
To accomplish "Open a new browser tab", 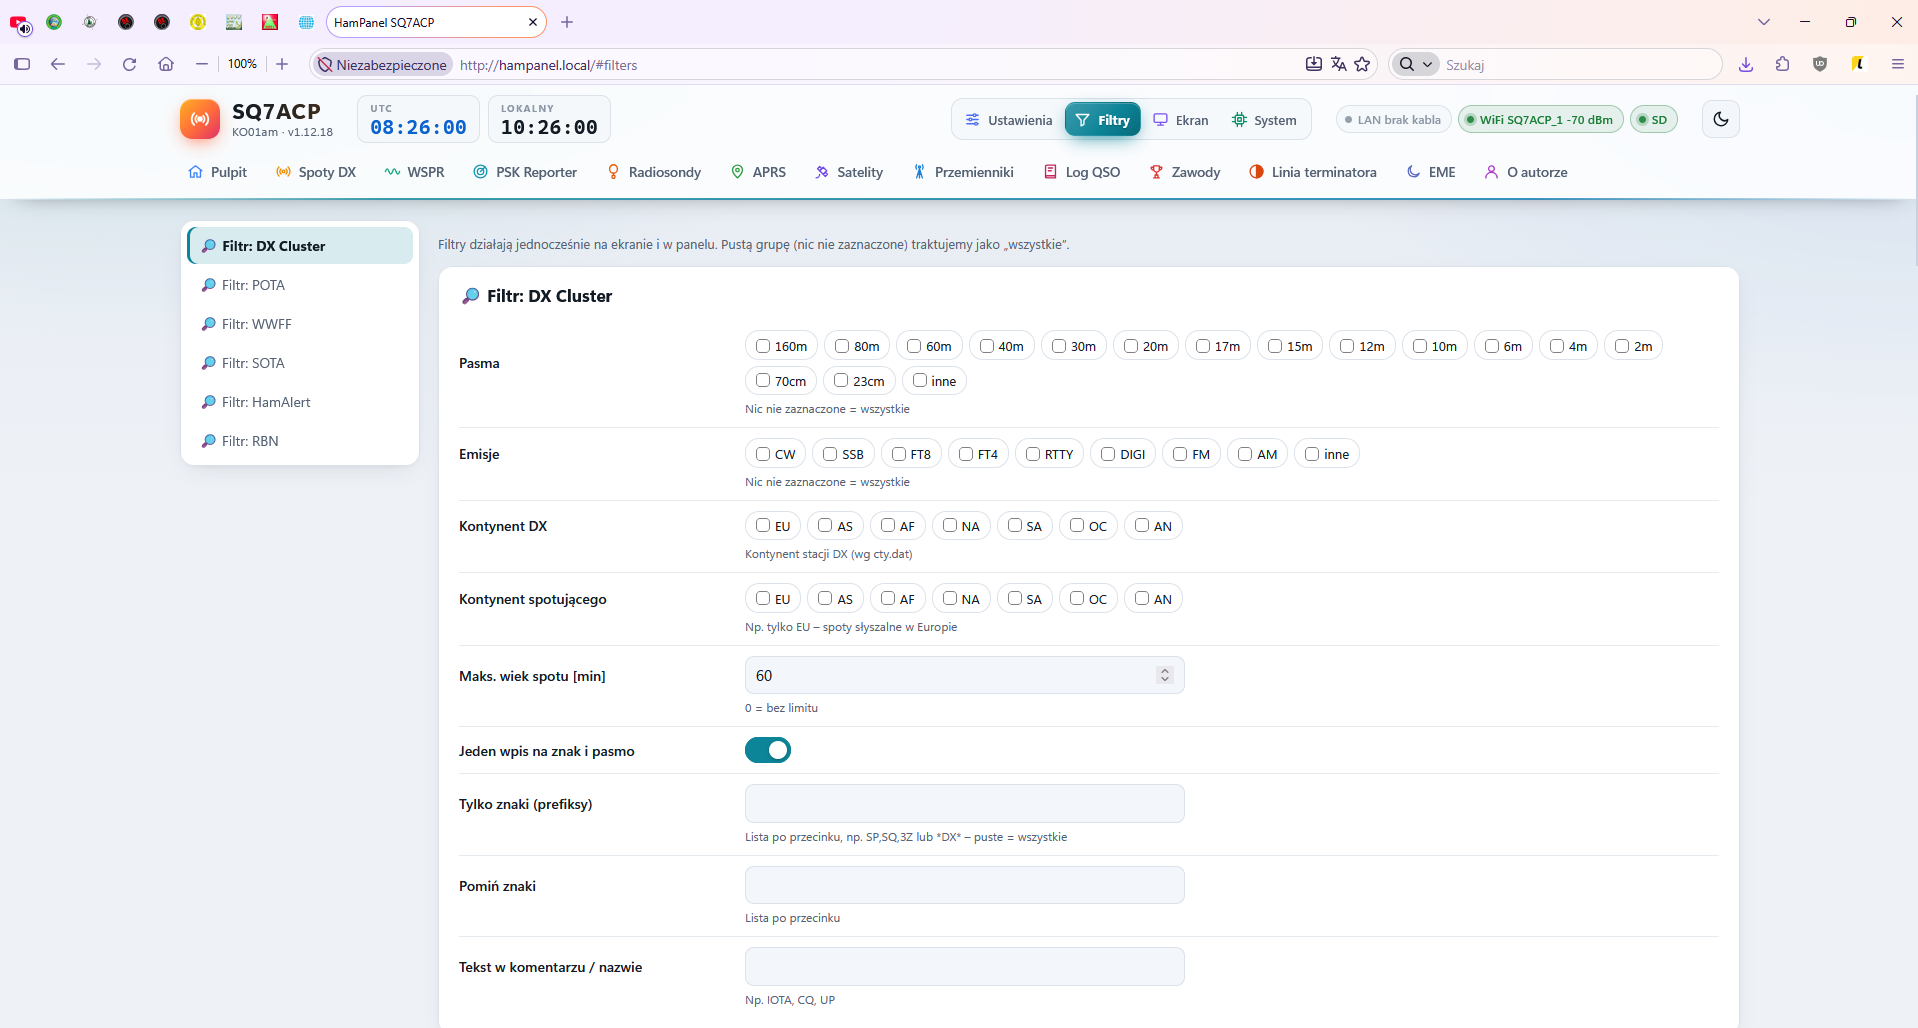I will (x=567, y=22).
